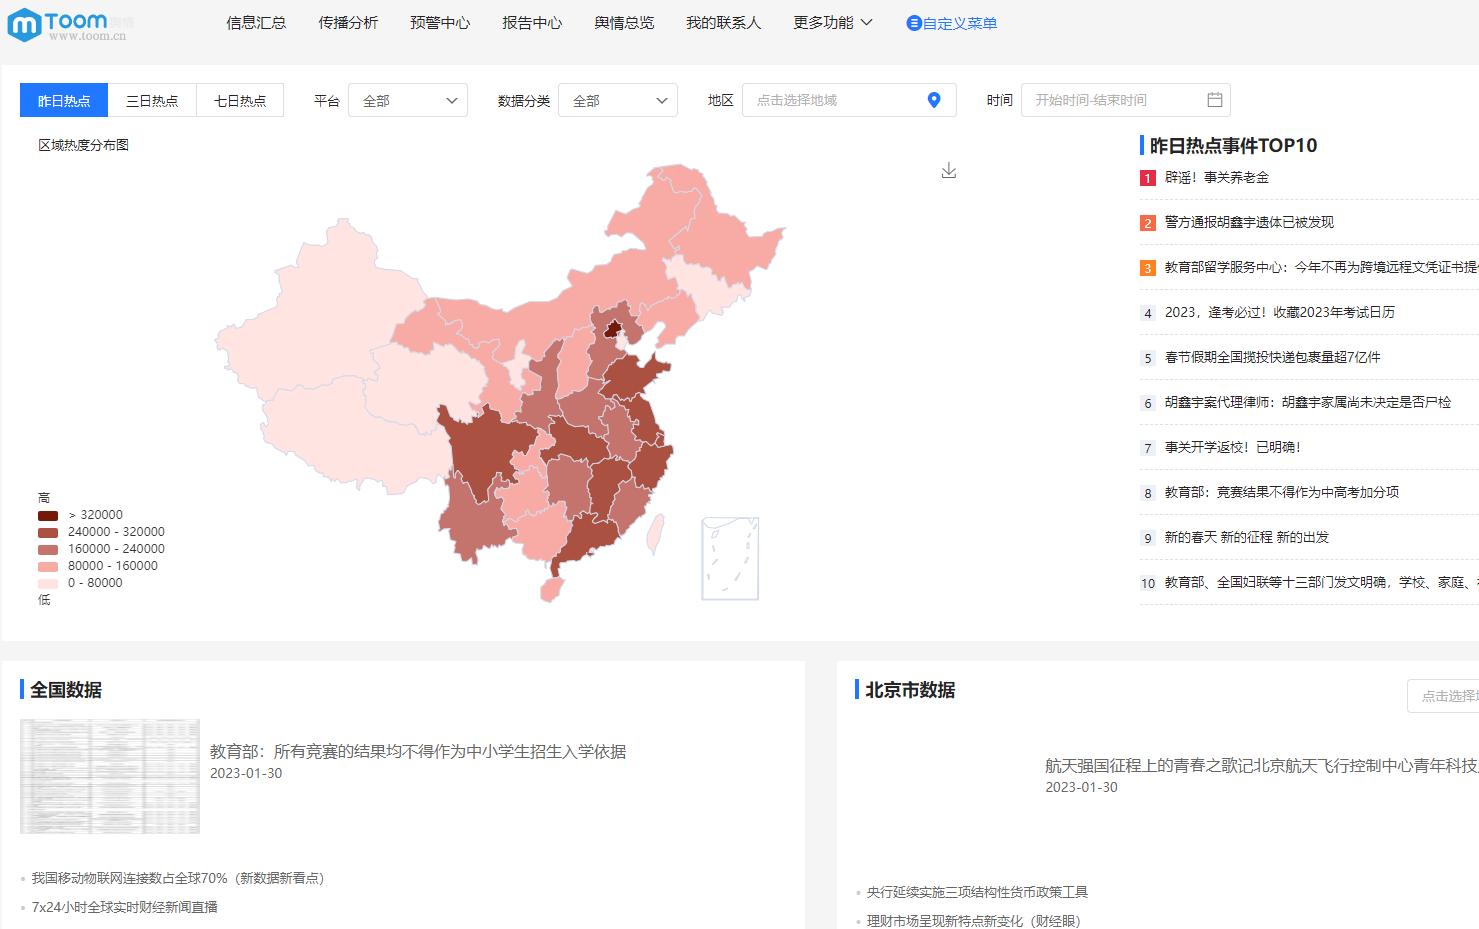Click the map download icon
Screen dimensions: 1479x929
tap(948, 170)
